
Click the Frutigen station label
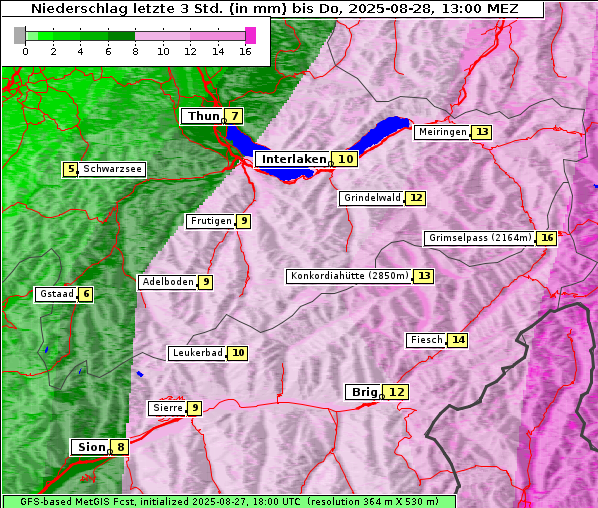coord(211,221)
